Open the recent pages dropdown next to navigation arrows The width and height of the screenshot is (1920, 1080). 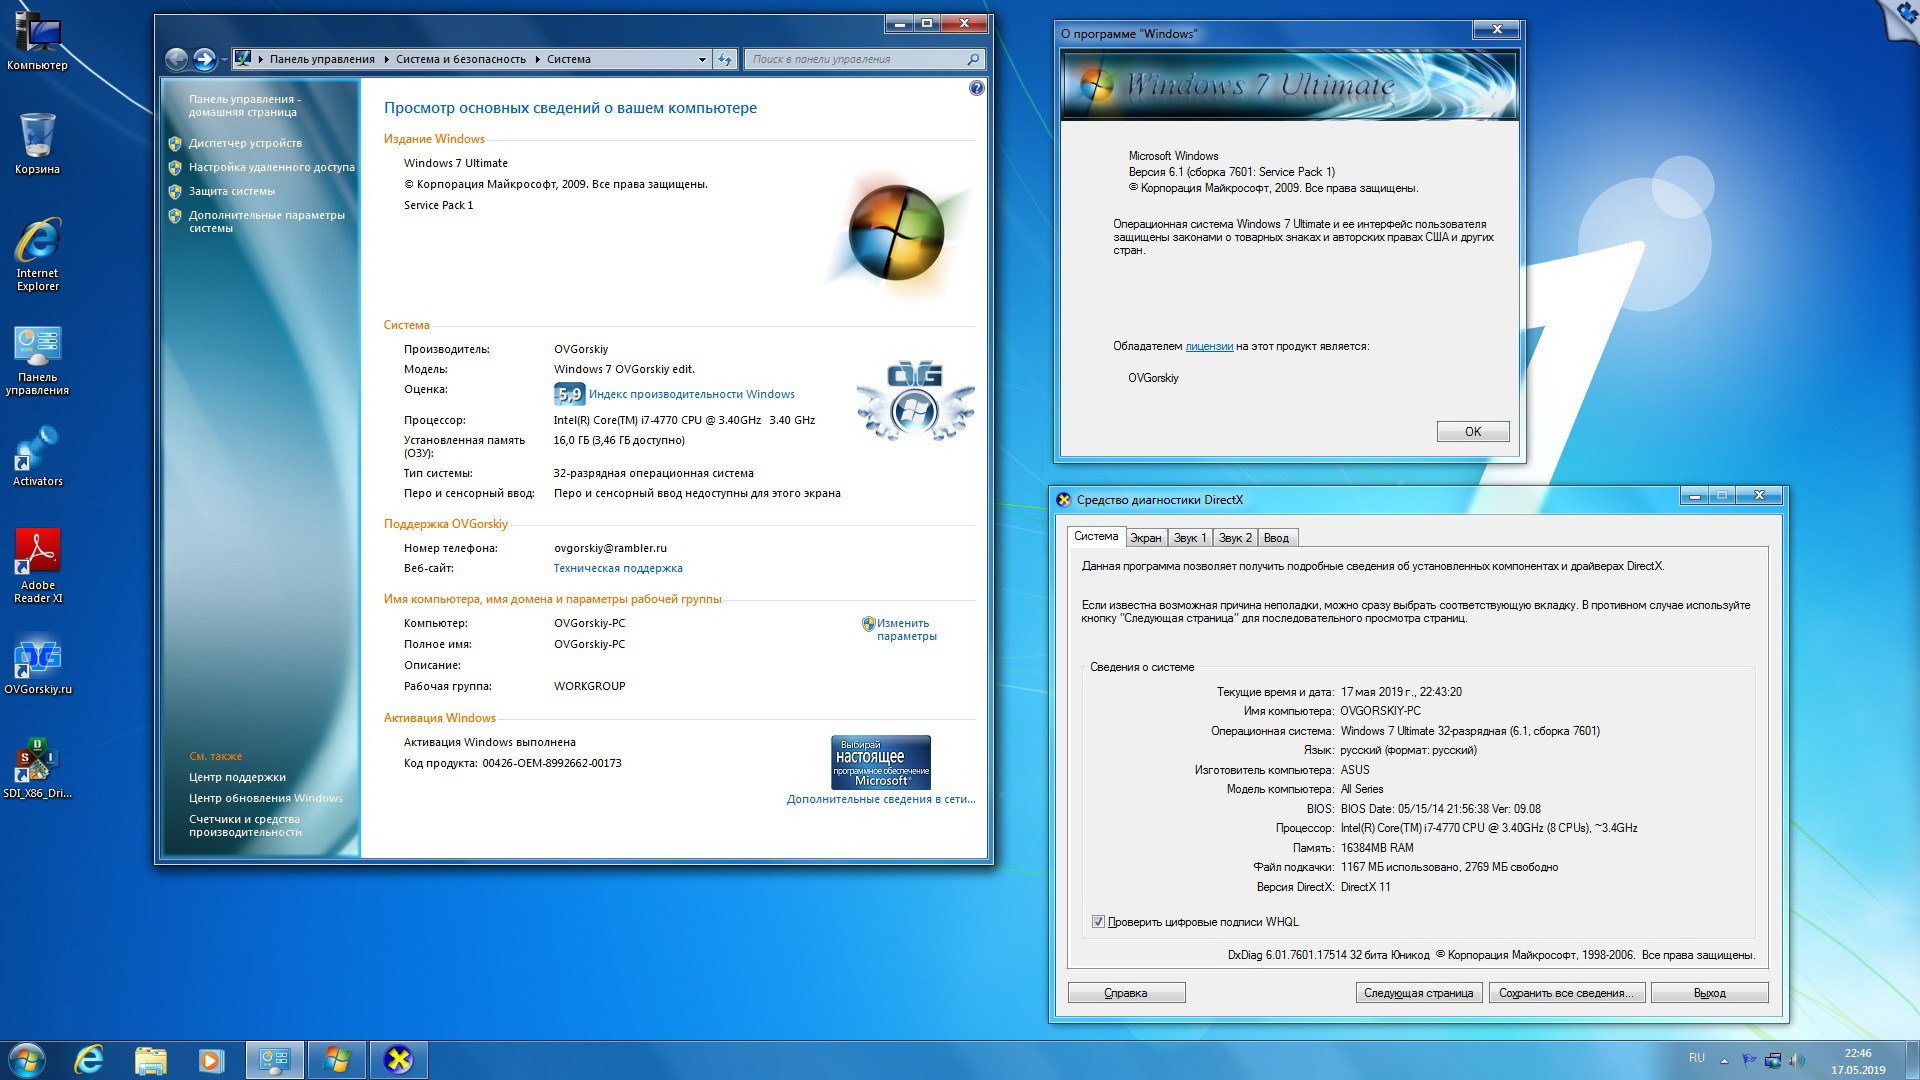tap(224, 59)
